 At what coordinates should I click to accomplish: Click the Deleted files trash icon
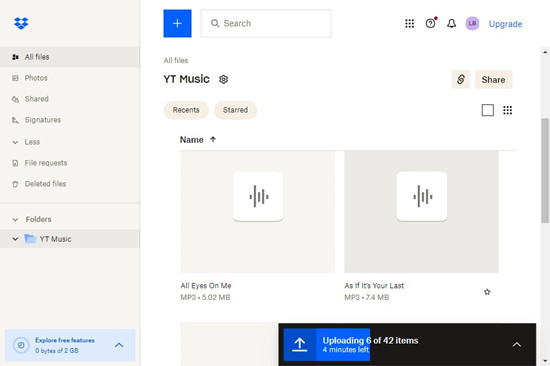[x=15, y=184]
